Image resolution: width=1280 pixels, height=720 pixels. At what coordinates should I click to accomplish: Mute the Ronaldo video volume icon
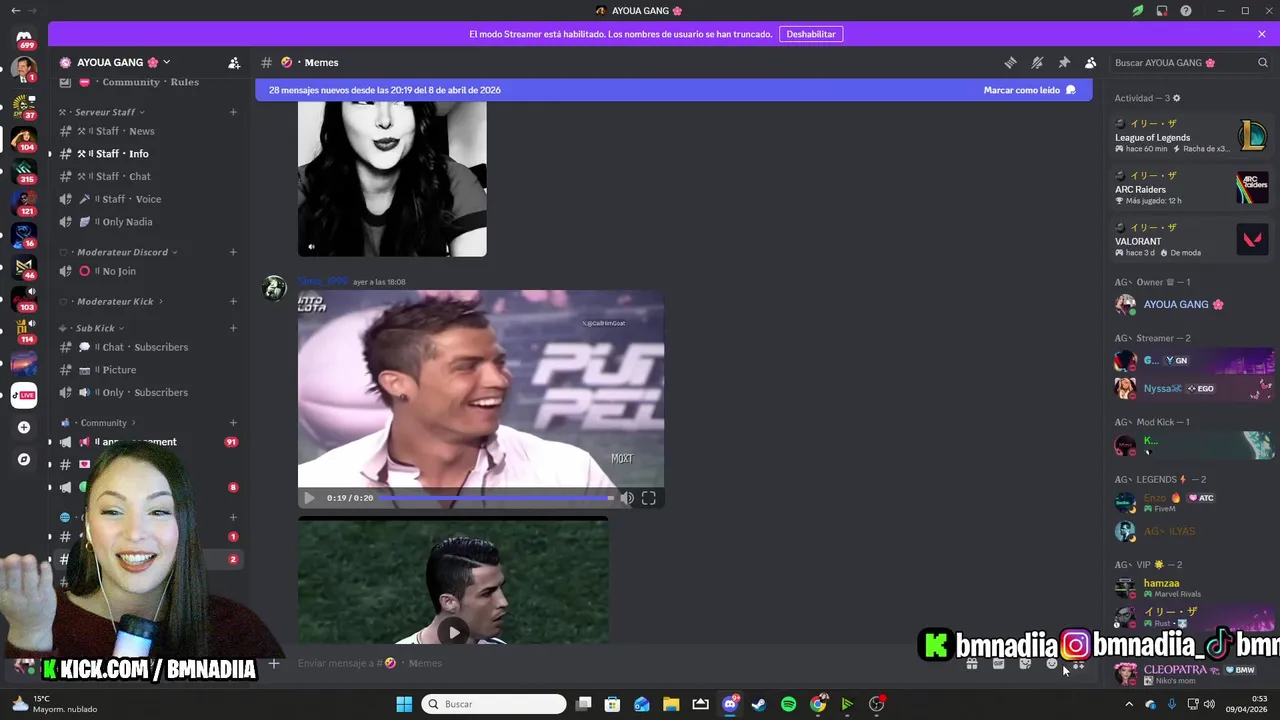(627, 498)
